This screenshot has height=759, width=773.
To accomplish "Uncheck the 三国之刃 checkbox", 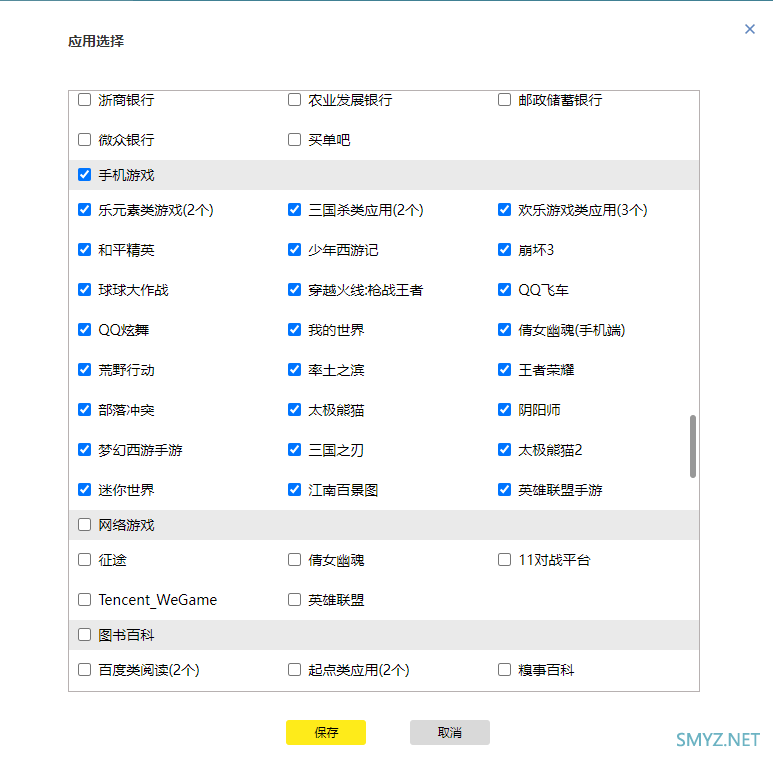I will pos(294,449).
